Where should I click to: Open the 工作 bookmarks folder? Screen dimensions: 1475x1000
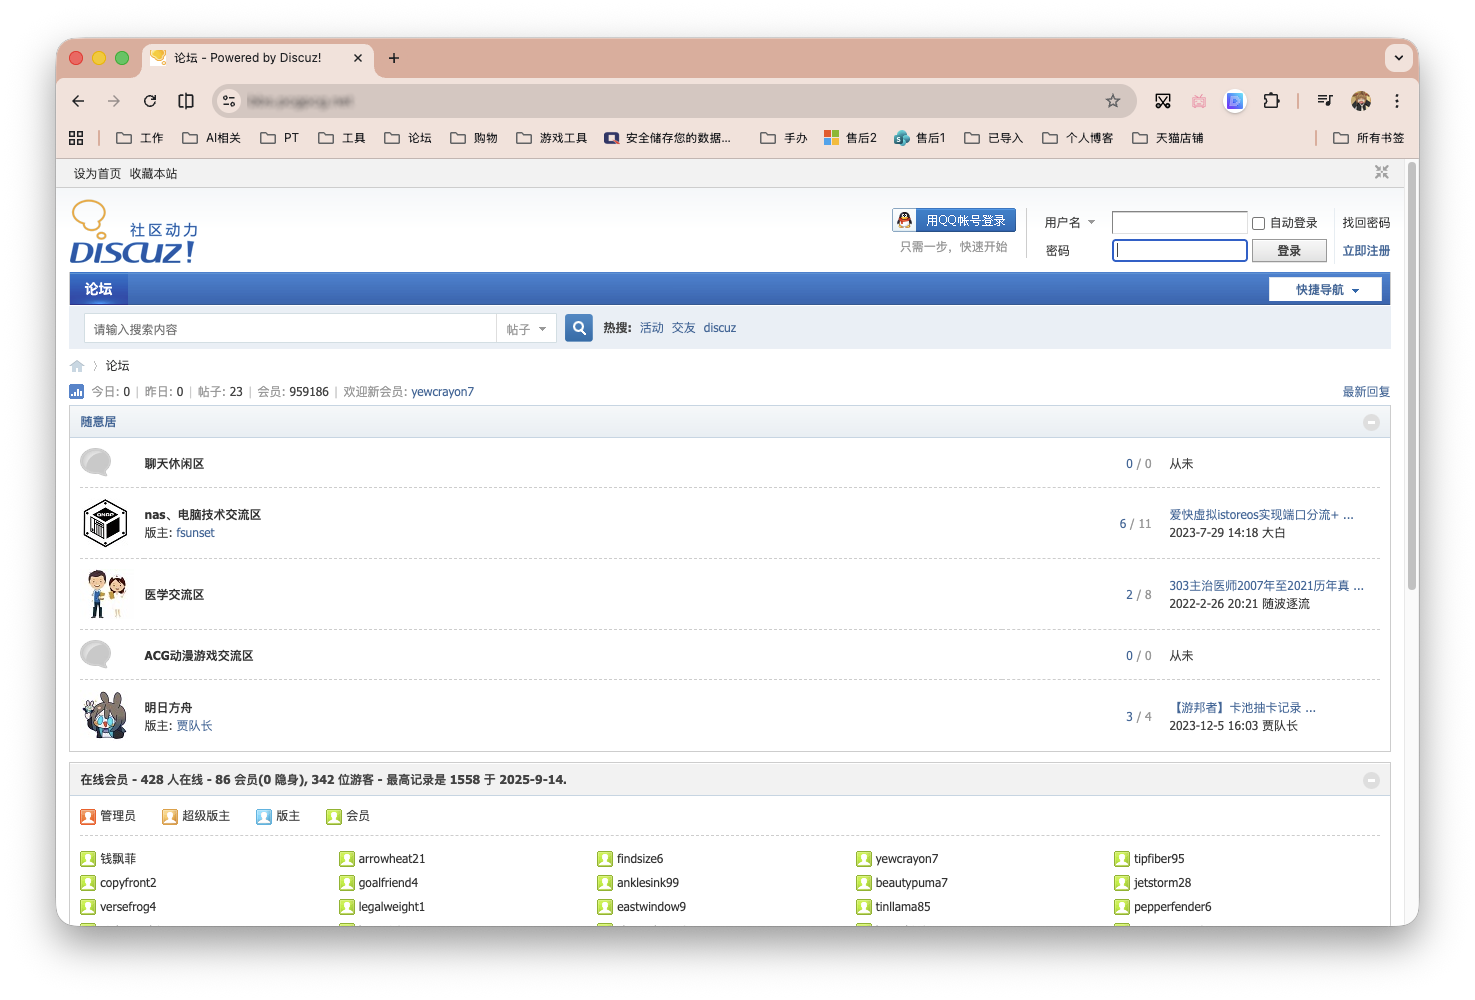[140, 138]
